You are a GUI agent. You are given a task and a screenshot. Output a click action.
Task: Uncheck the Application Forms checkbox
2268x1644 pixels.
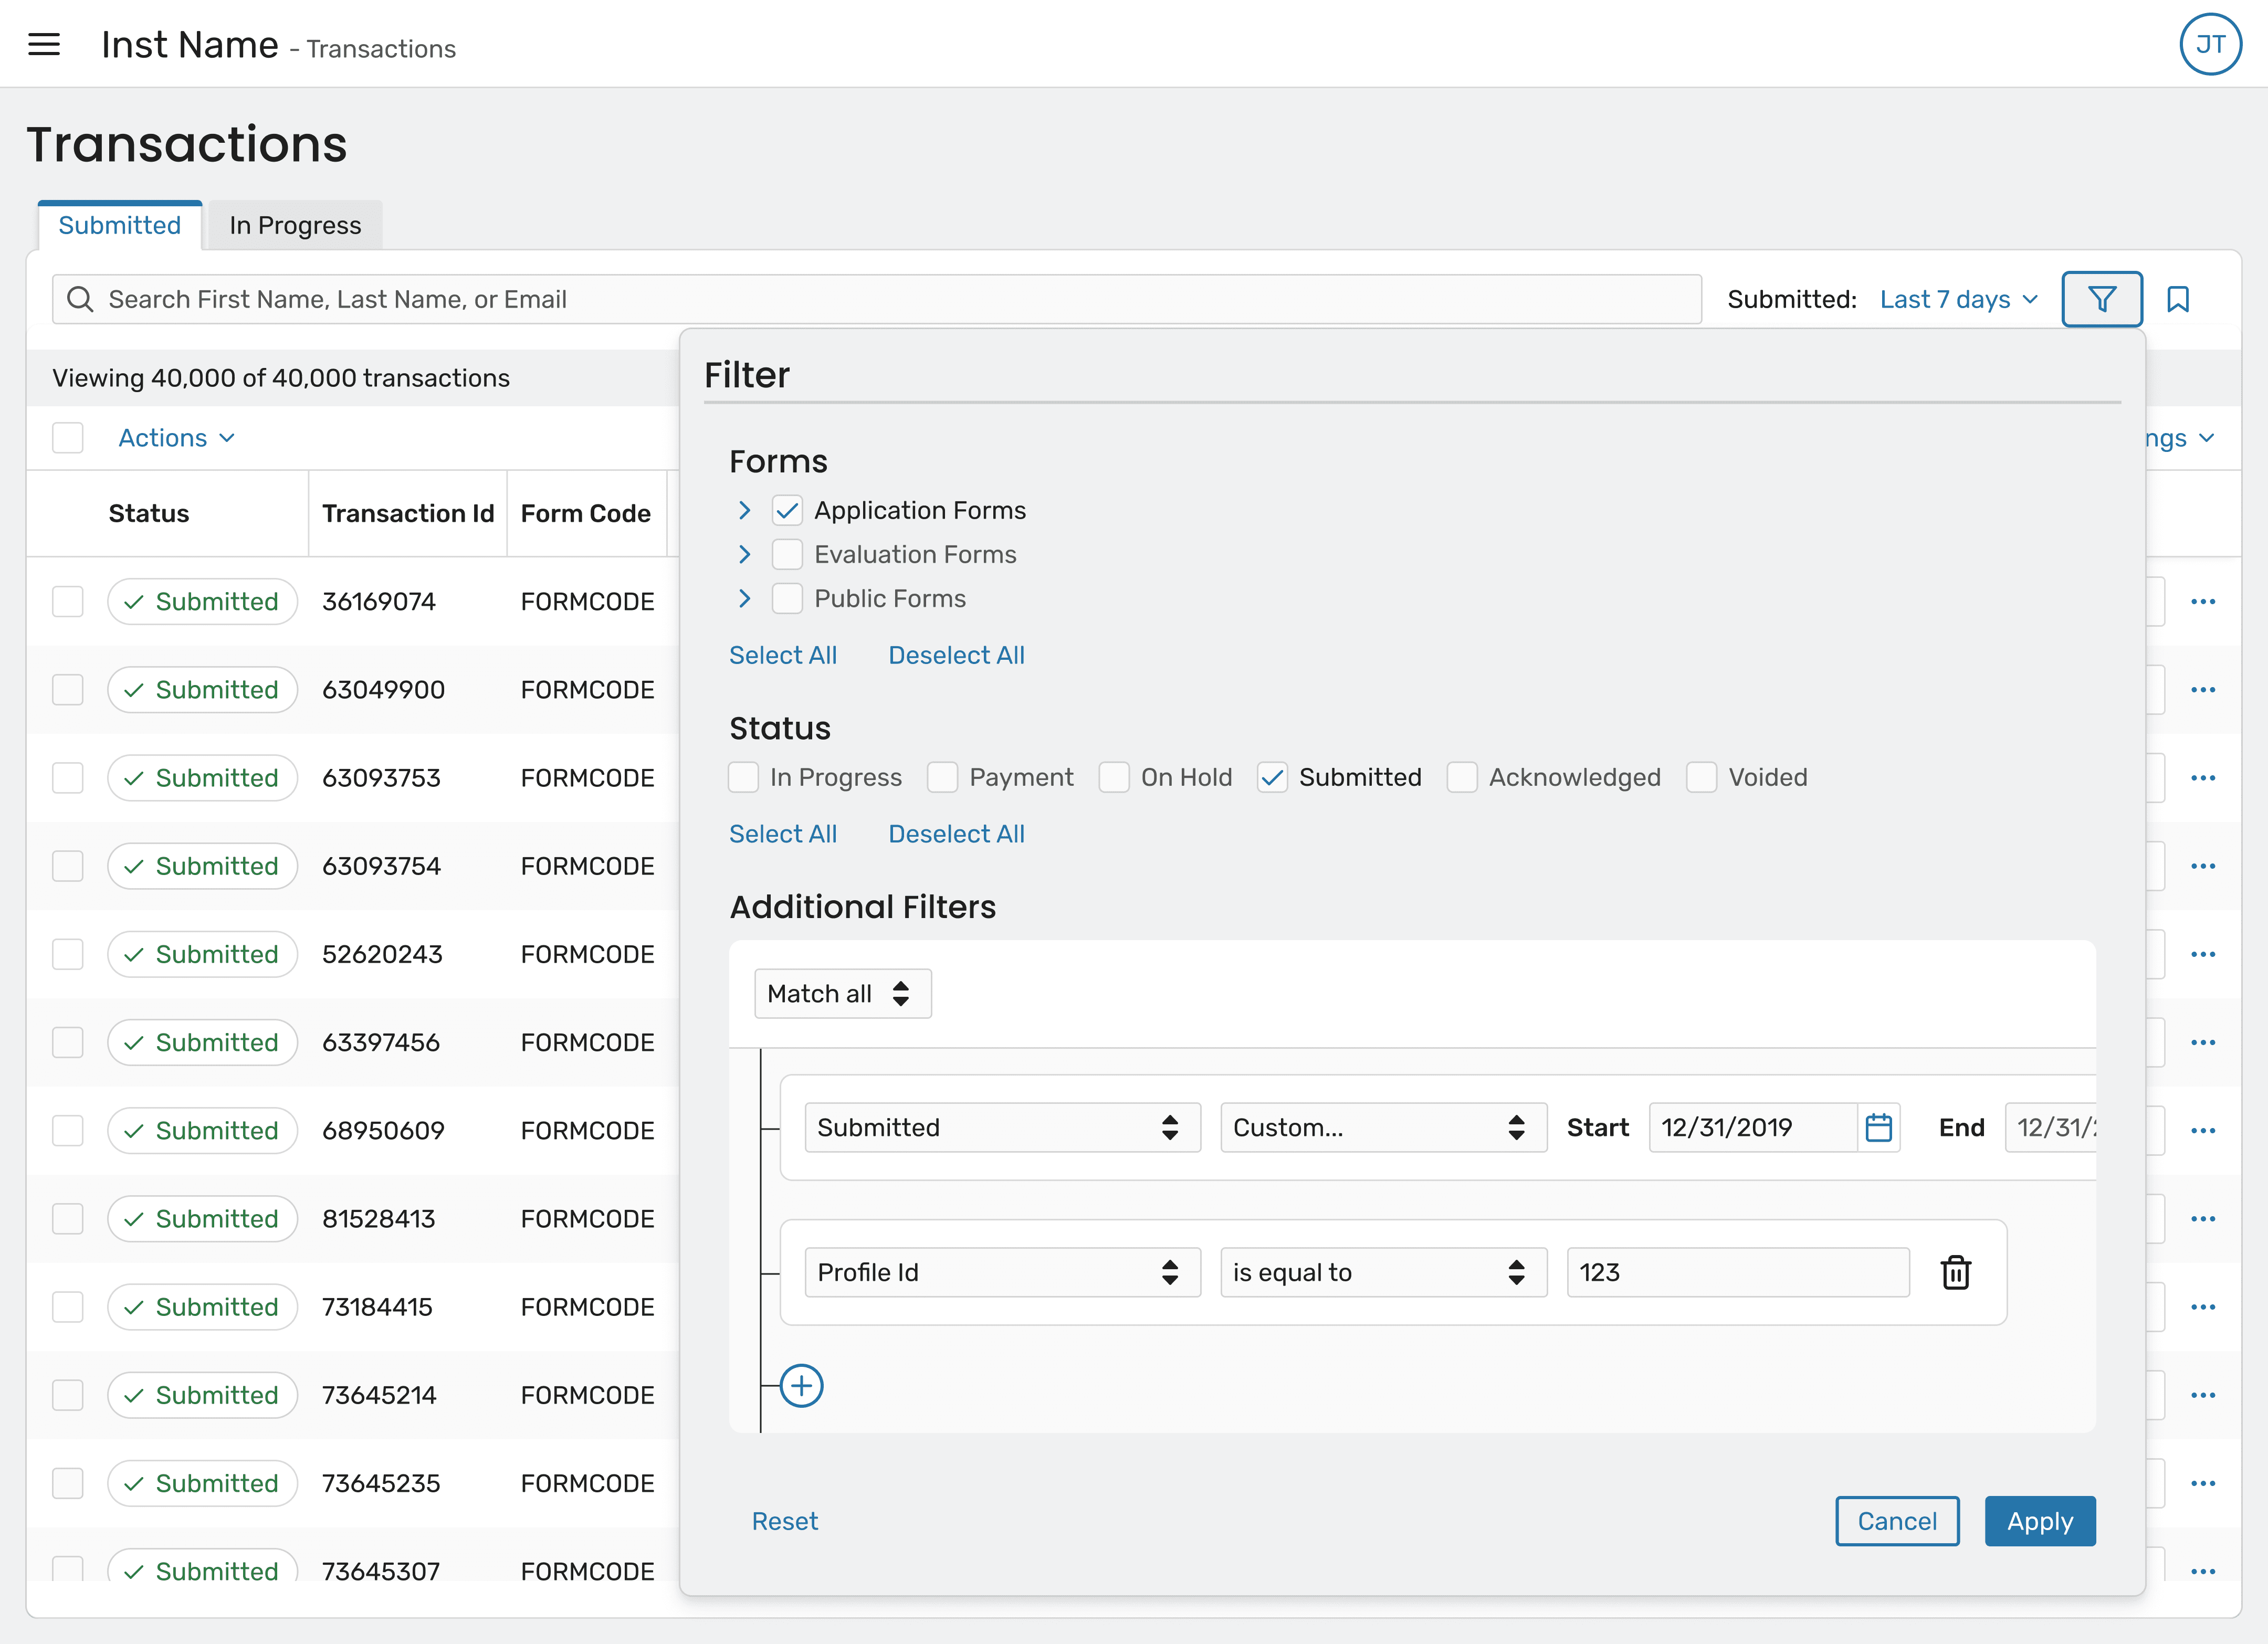pyautogui.click(x=787, y=511)
